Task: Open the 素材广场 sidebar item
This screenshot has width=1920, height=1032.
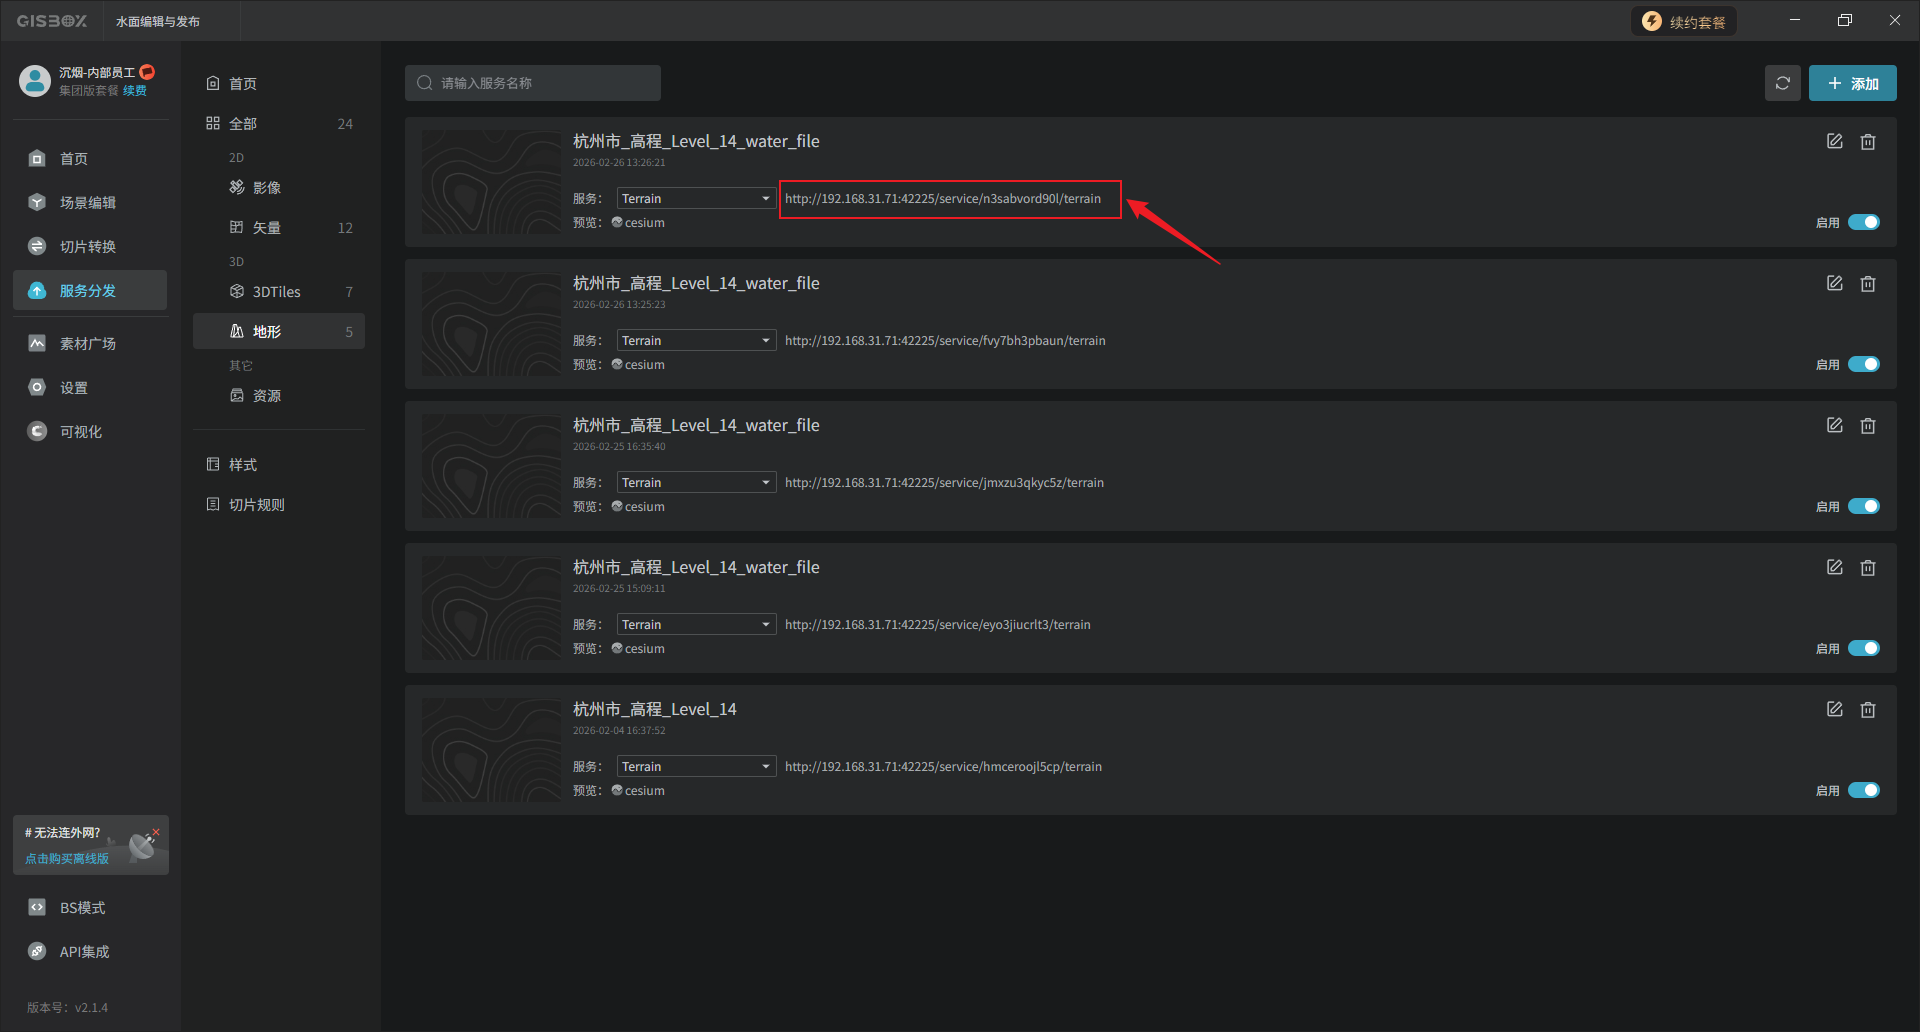Action: [x=88, y=344]
